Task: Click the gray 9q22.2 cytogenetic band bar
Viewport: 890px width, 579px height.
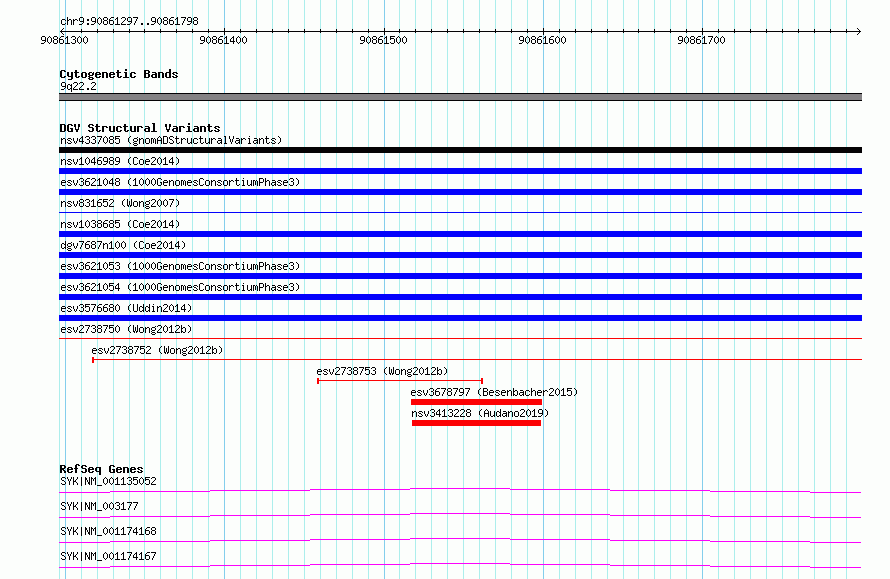Action: pos(460,97)
